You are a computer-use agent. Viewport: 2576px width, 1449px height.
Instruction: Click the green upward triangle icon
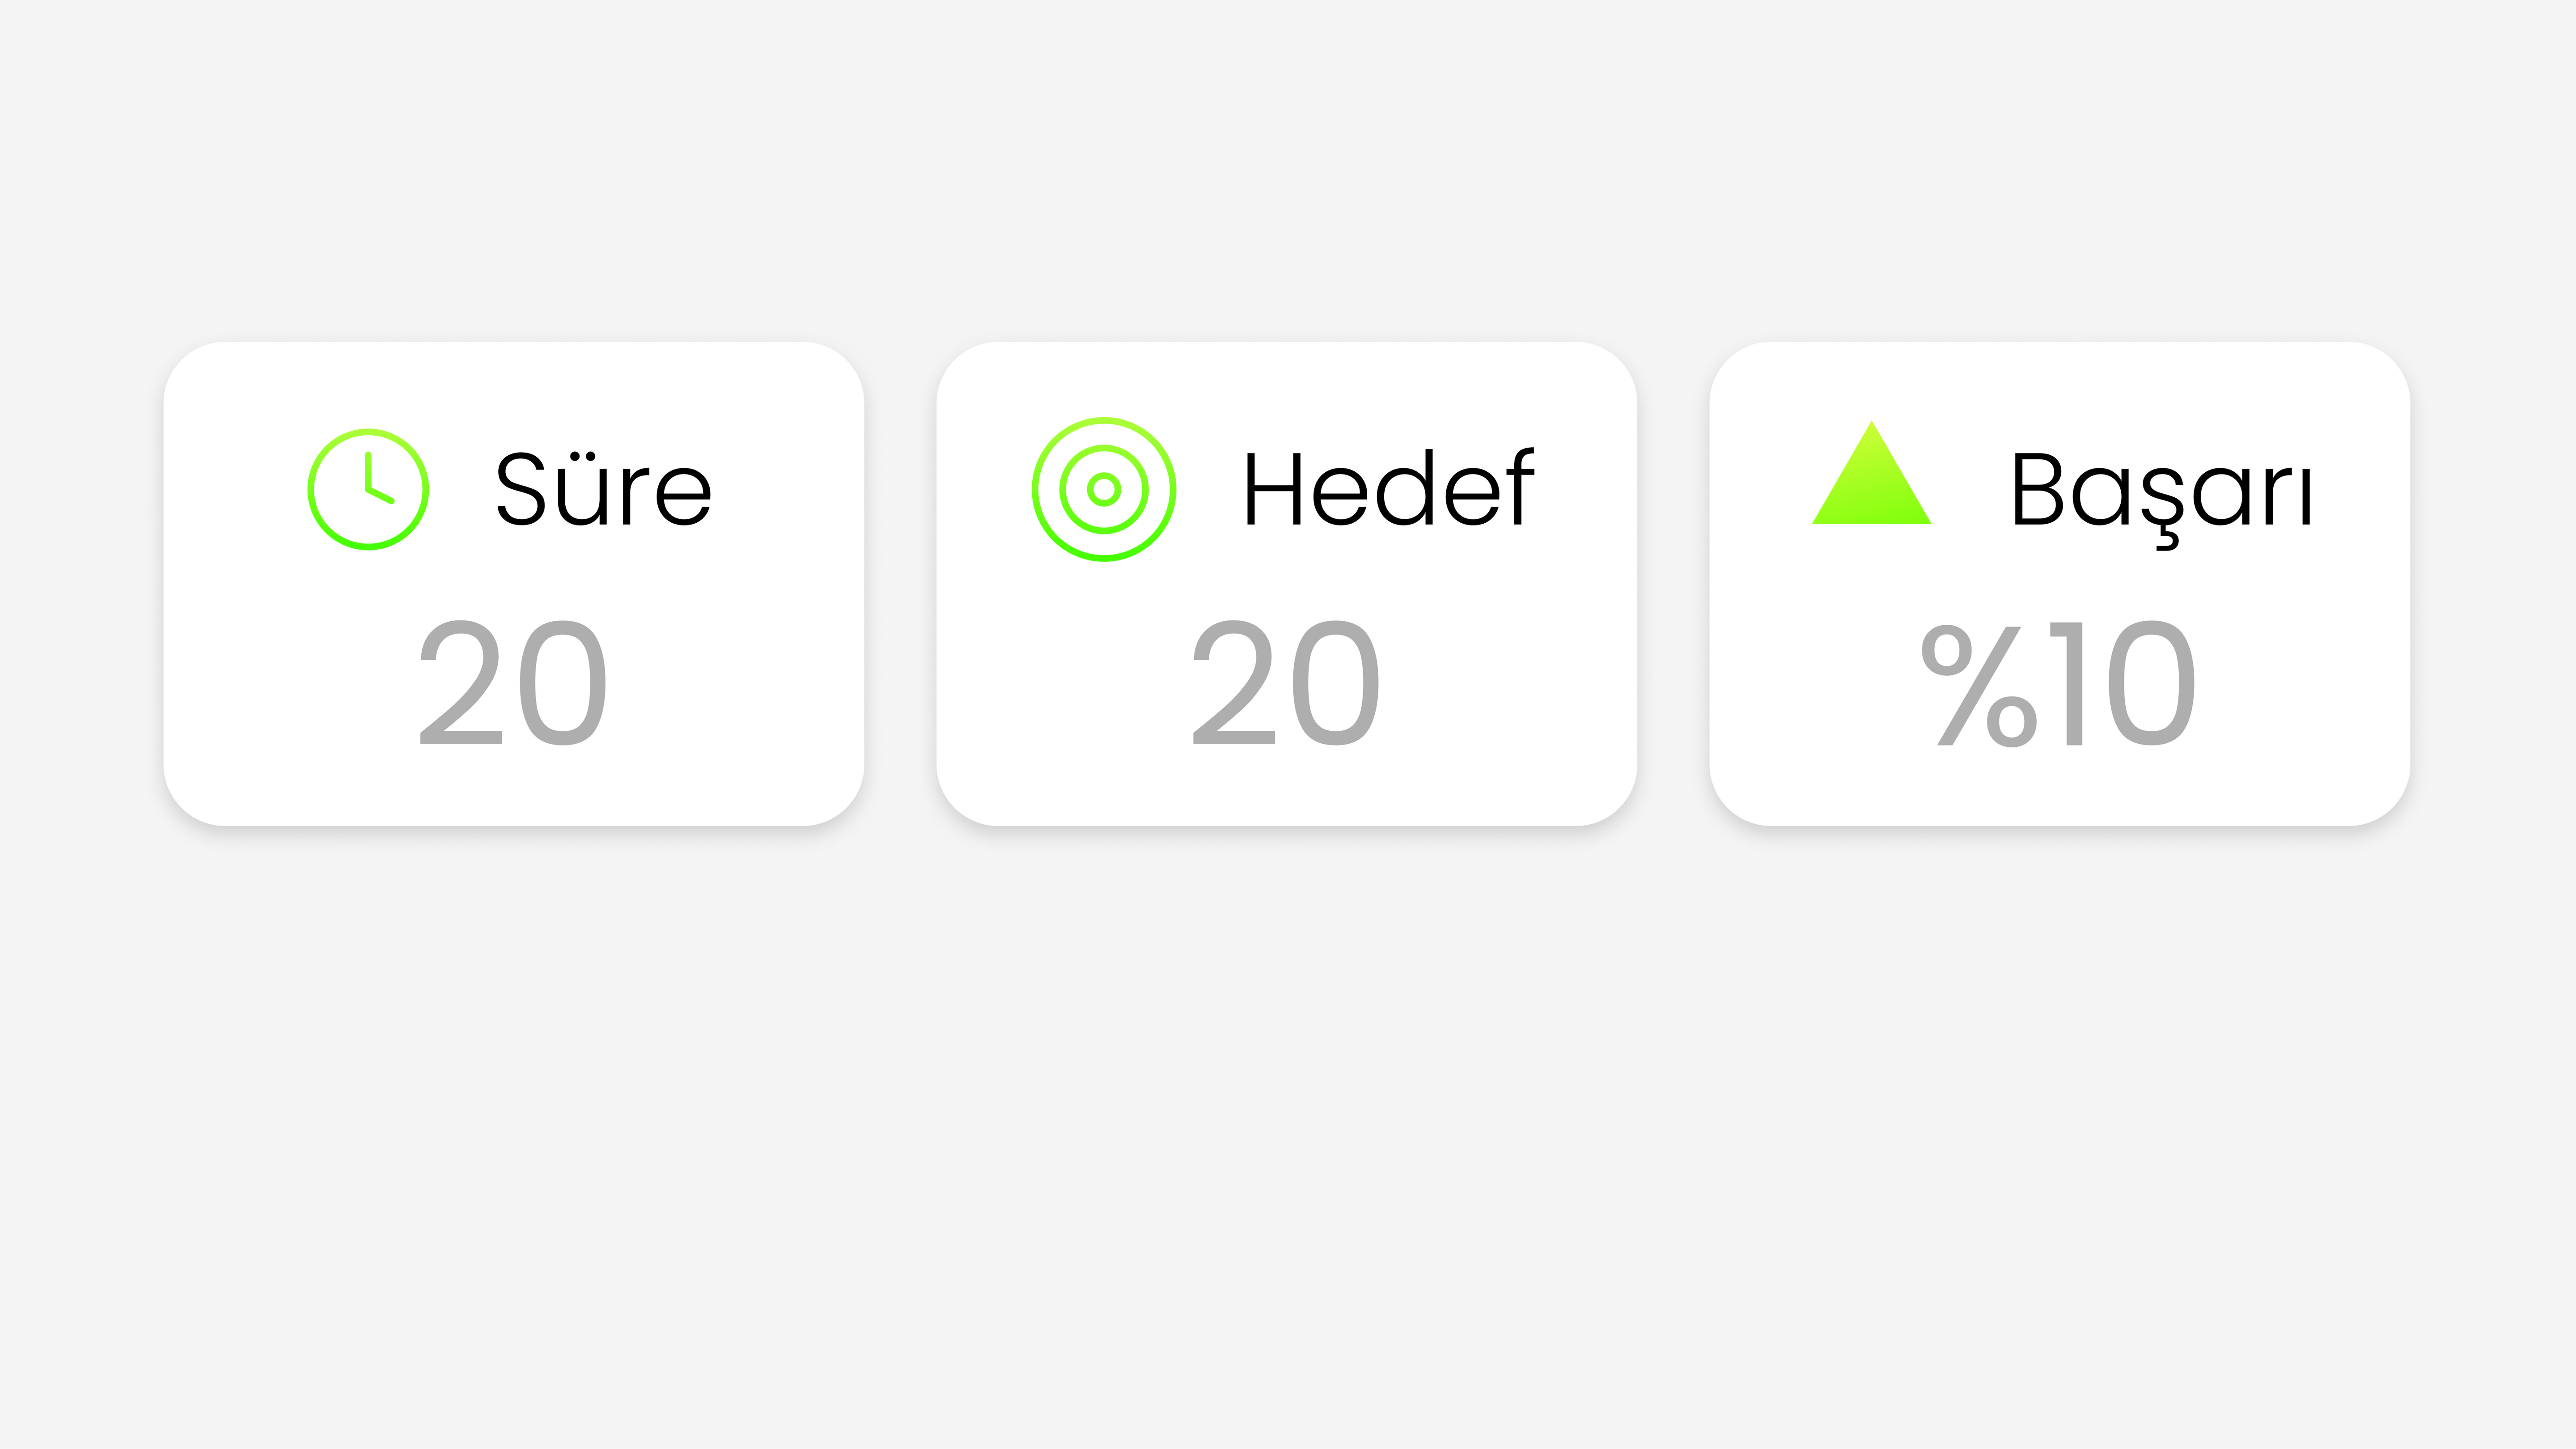(1871, 473)
